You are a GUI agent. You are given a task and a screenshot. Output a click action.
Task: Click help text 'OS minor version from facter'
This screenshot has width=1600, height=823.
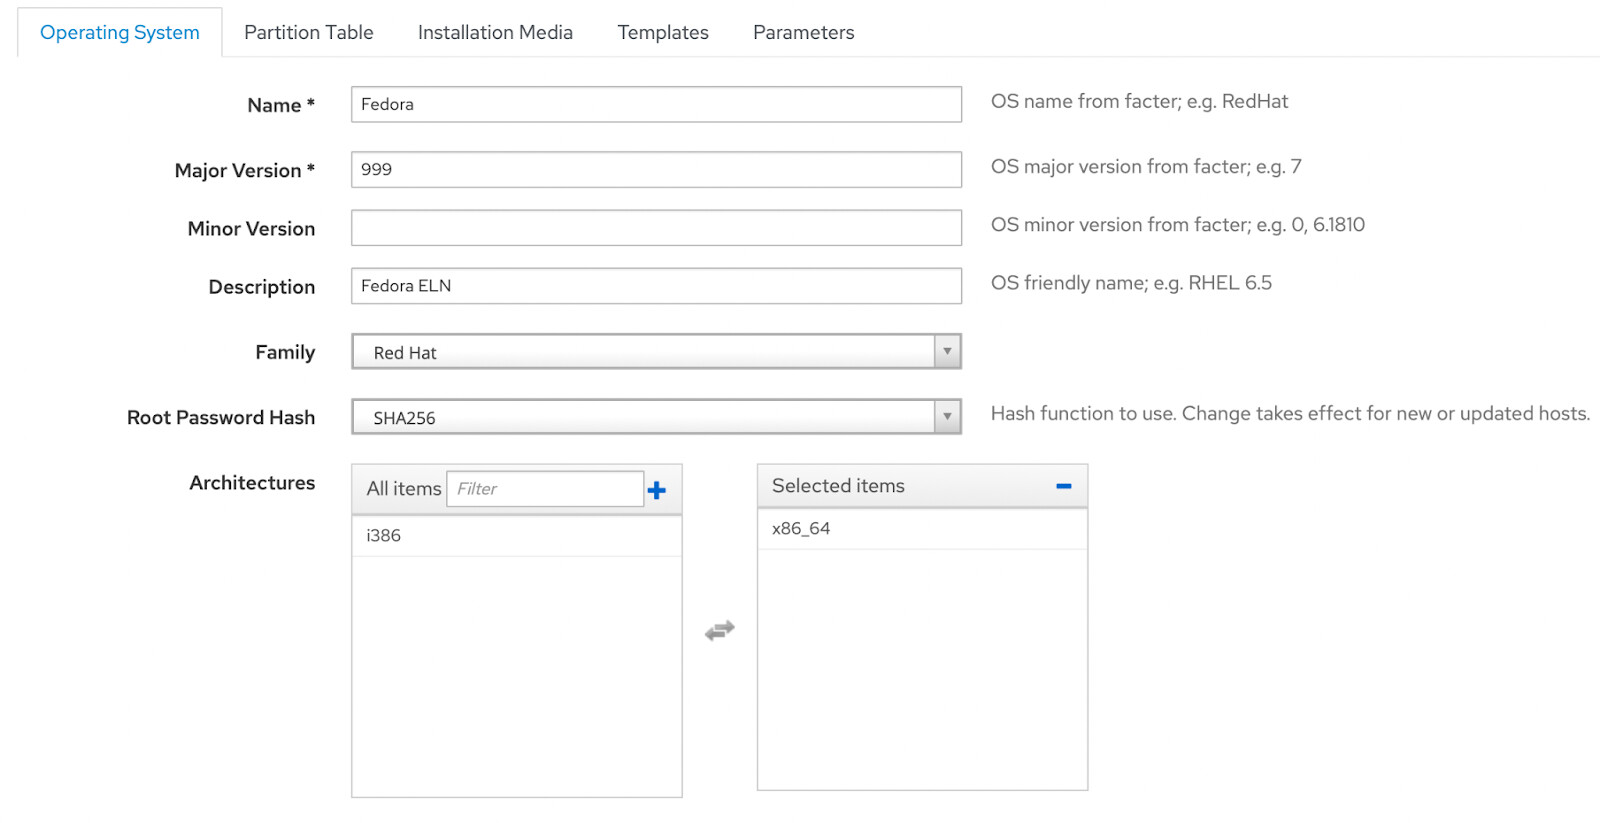[x=1178, y=225]
